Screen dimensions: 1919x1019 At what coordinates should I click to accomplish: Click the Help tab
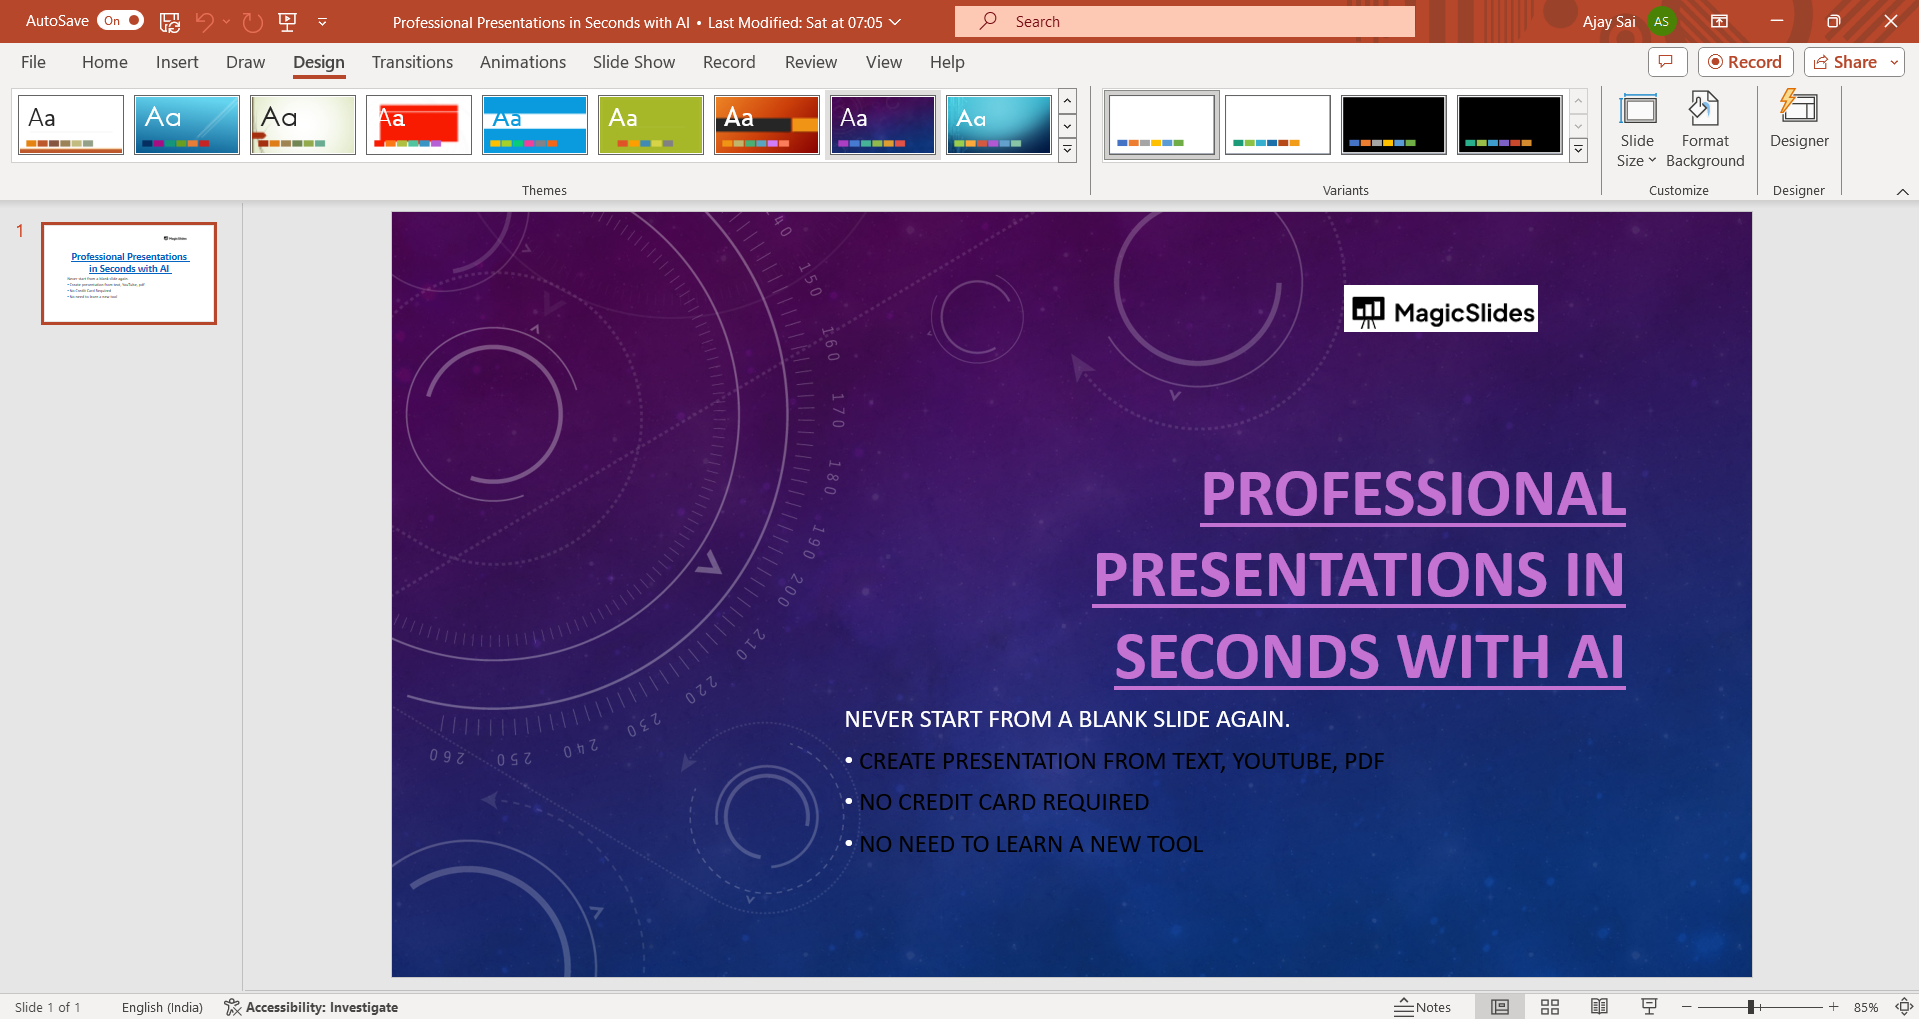947,62
